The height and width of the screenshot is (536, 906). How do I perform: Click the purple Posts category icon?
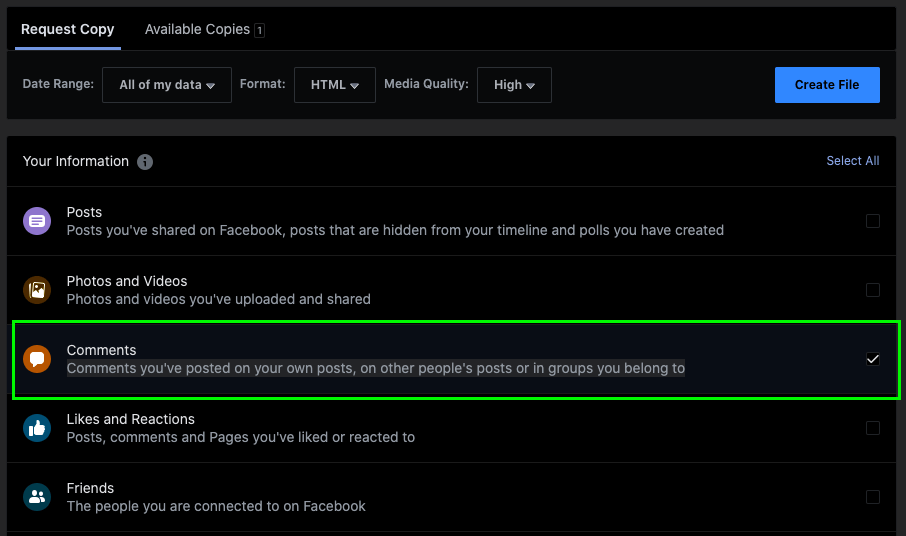tap(37, 221)
